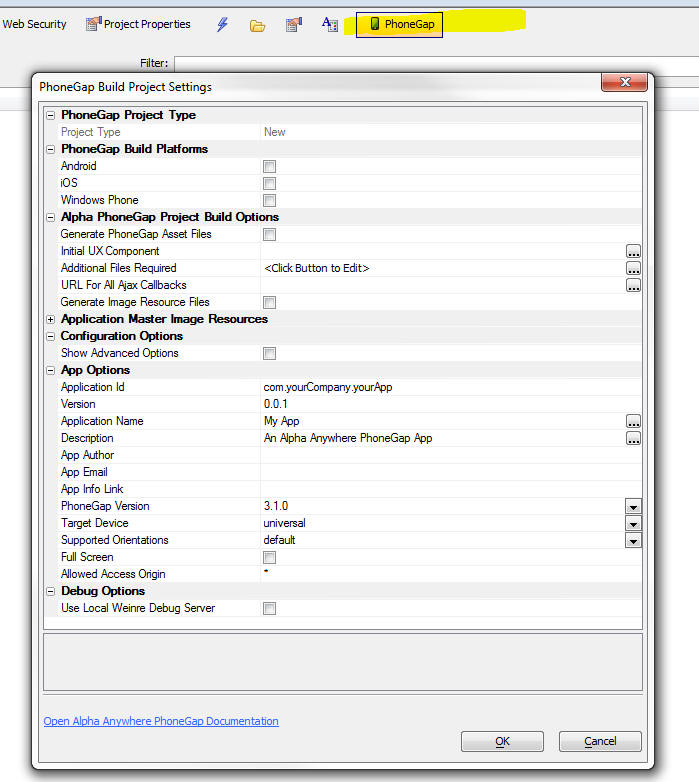Open ellipsis editor for Initial UX Component
Image resolution: width=699 pixels, height=782 pixels.
click(633, 251)
